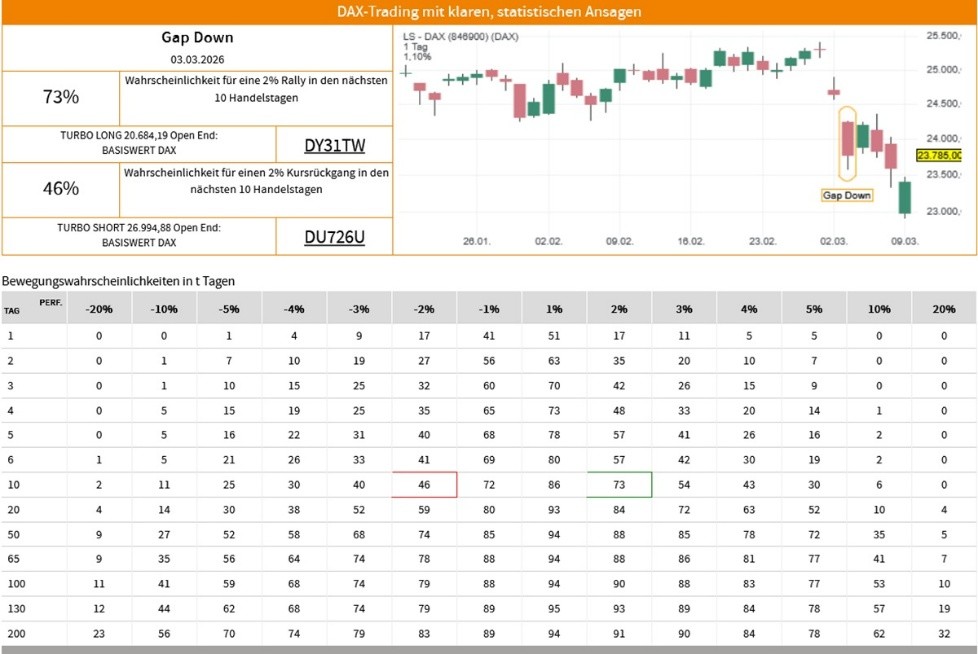This screenshot has height=654, width=978.
Task: Select the green-outlined 73 table cell
Action: 619,484
